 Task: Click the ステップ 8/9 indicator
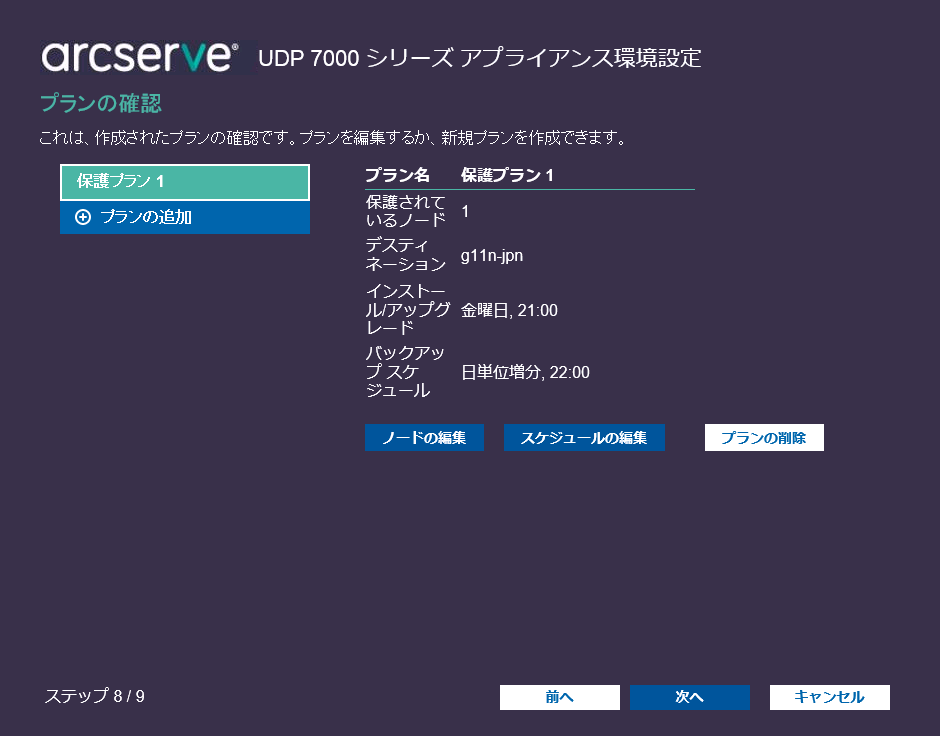94,696
